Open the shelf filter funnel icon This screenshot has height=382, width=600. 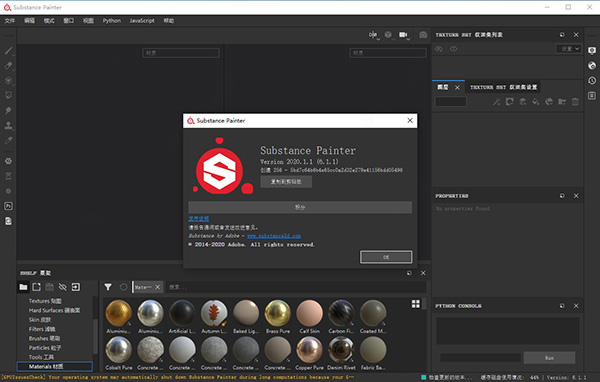108,287
